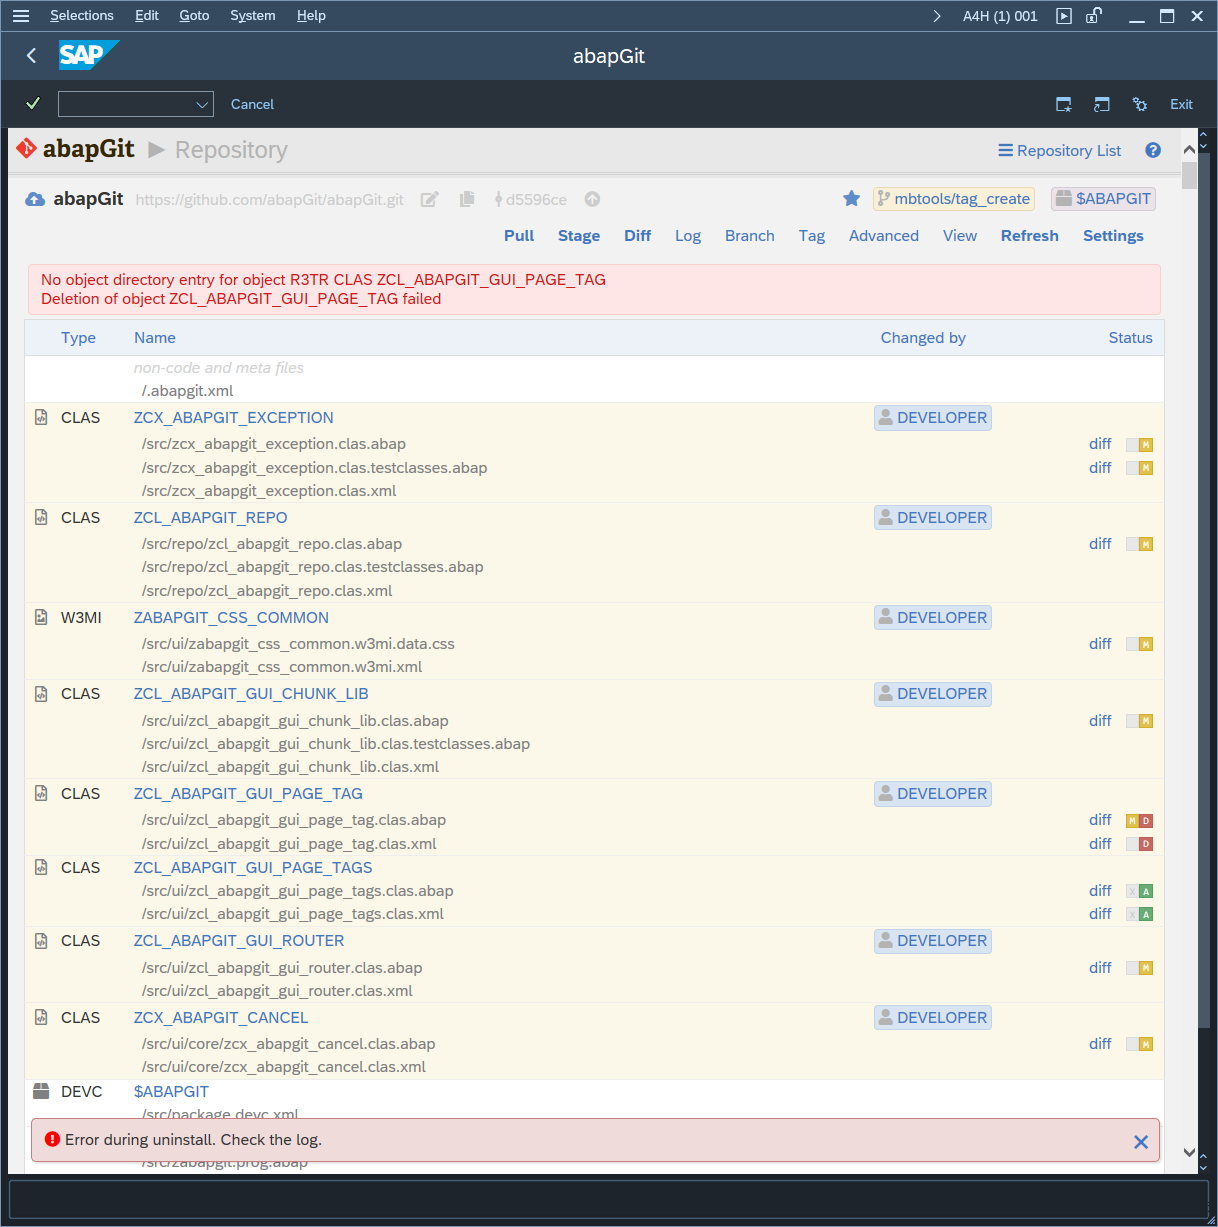This screenshot has width=1218, height=1227.
Task: Go back using the back arrow
Action: (32, 56)
